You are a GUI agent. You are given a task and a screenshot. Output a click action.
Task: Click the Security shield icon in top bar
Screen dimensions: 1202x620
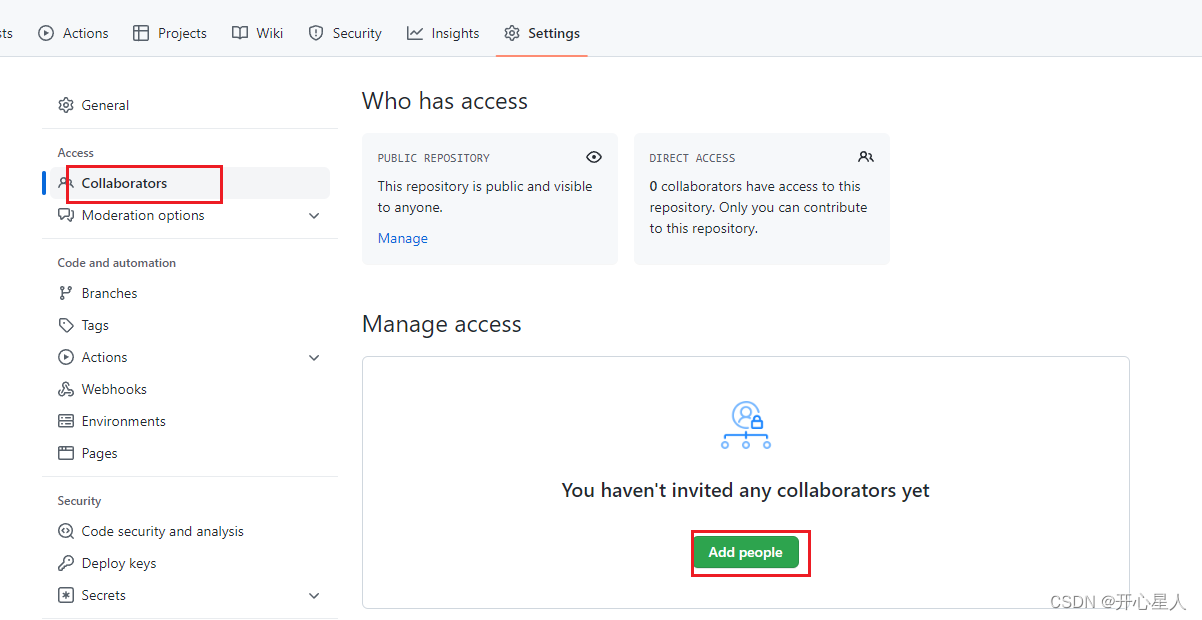[316, 33]
